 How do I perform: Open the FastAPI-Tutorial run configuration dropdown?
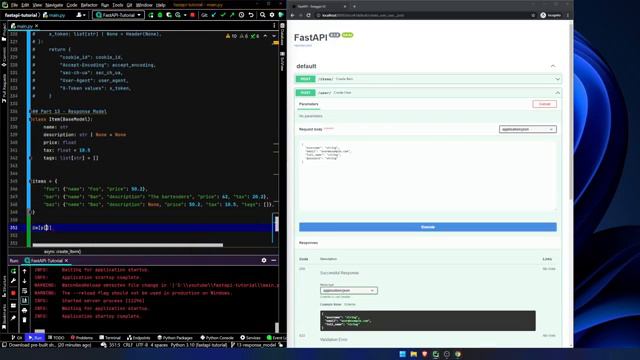click(118, 15)
